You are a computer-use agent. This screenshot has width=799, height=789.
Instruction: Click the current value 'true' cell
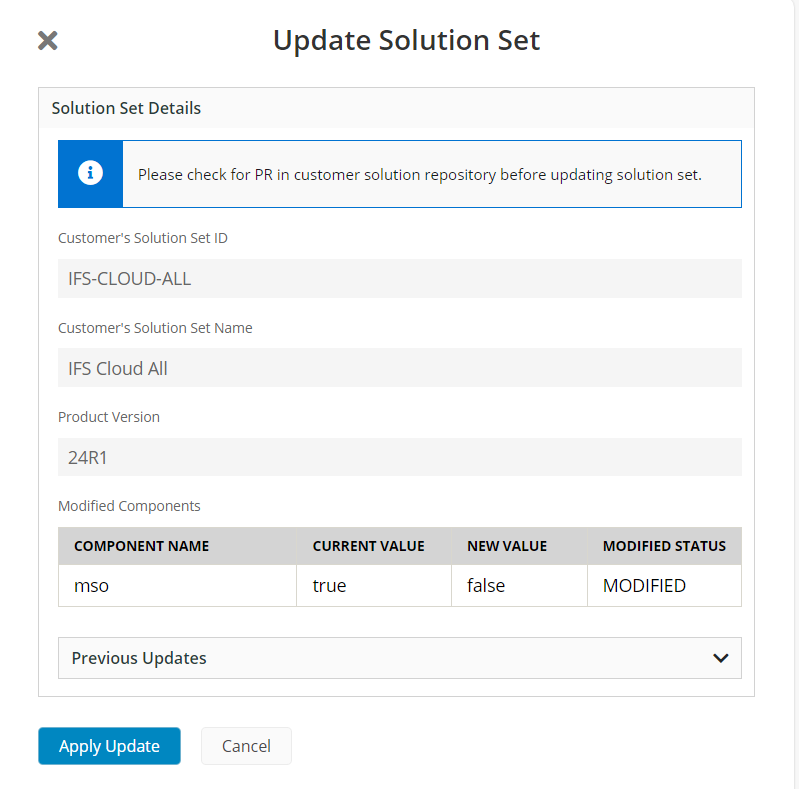[x=374, y=585]
